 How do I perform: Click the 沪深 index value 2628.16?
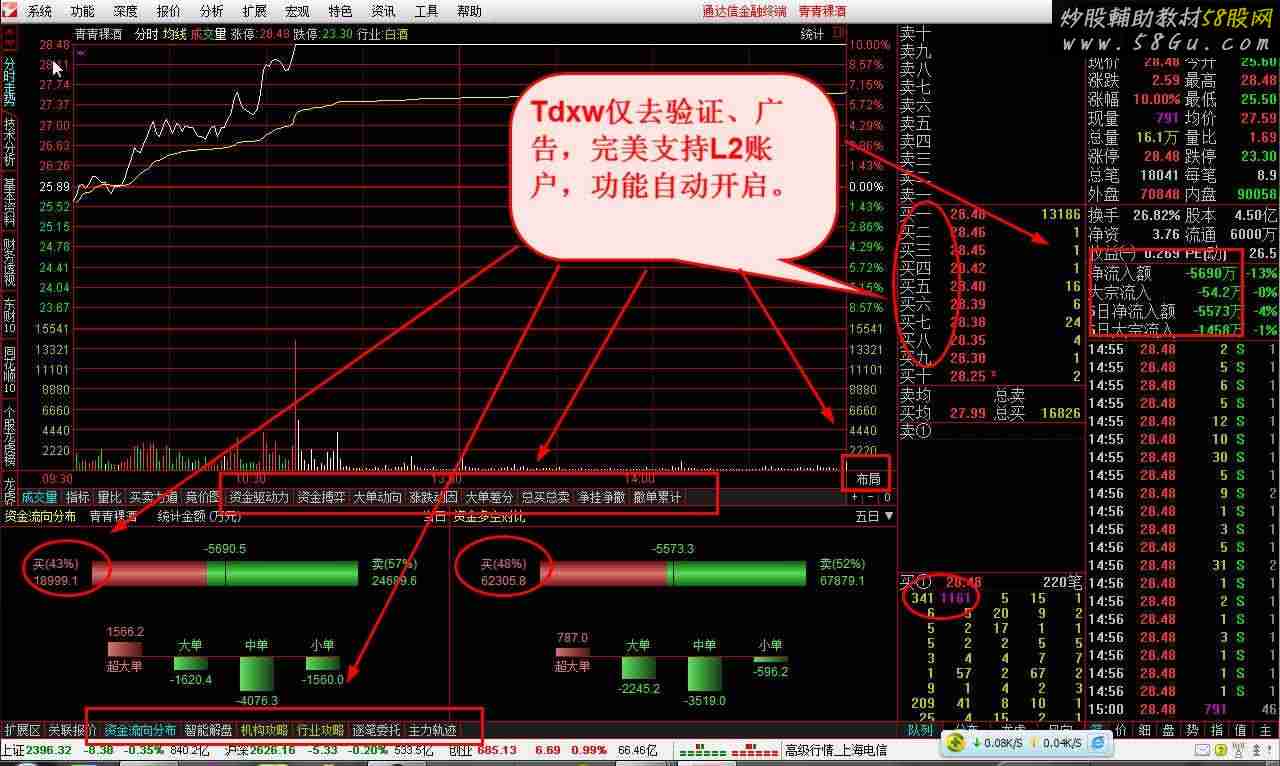click(x=272, y=750)
